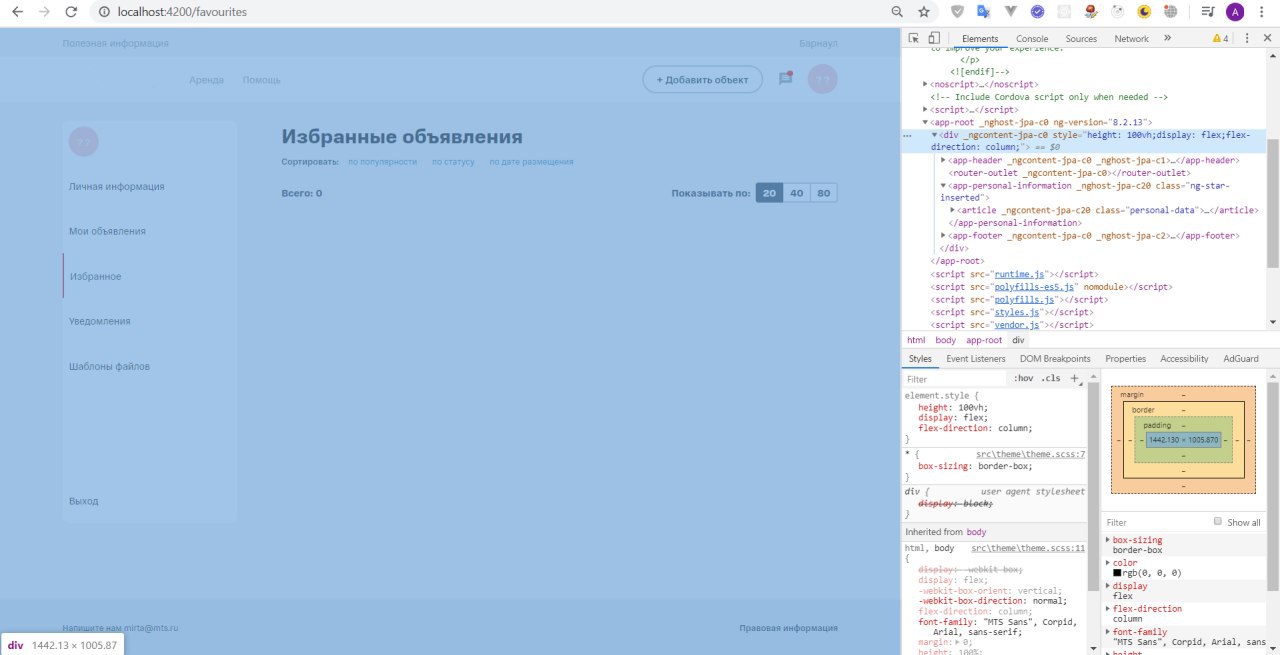The height and width of the screenshot is (655, 1280).
Task: Click the black color swatch in Computed
Action: coord(1117,574)
